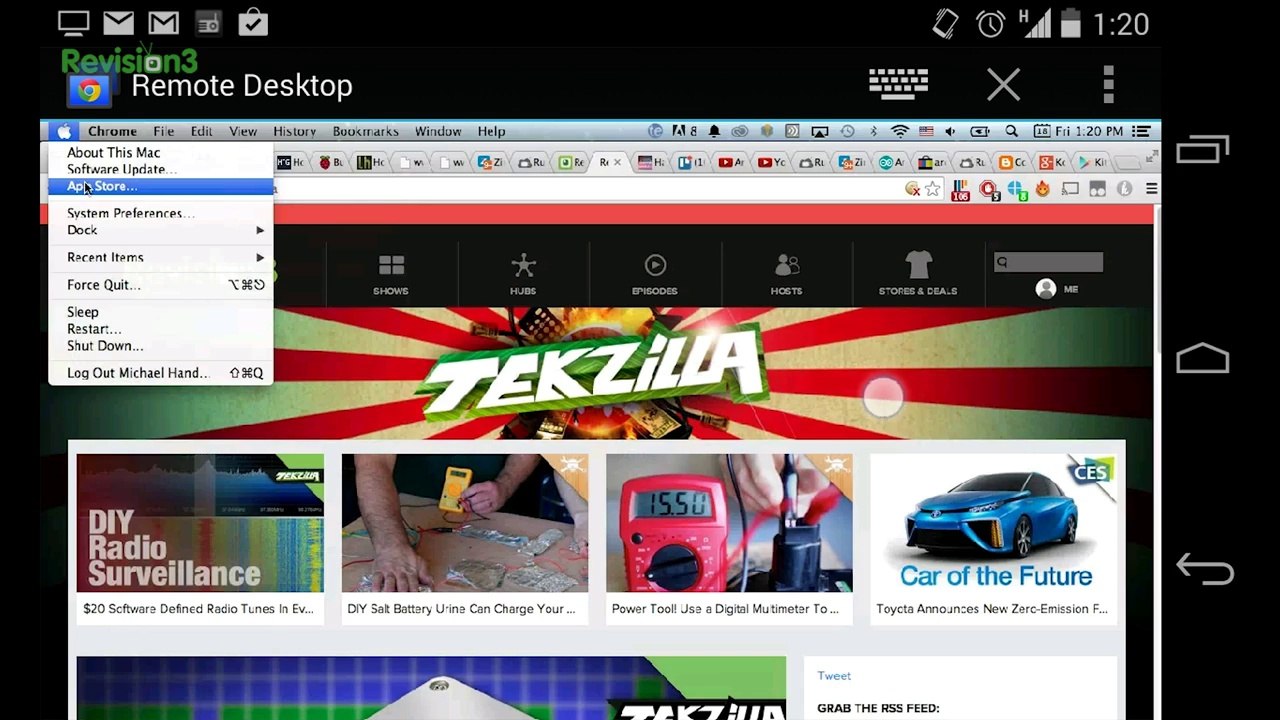The width and height of the screenshot is (1280, 720).
Task: Open Car of the Future thumbnail
Action: [x=993, y=523]
